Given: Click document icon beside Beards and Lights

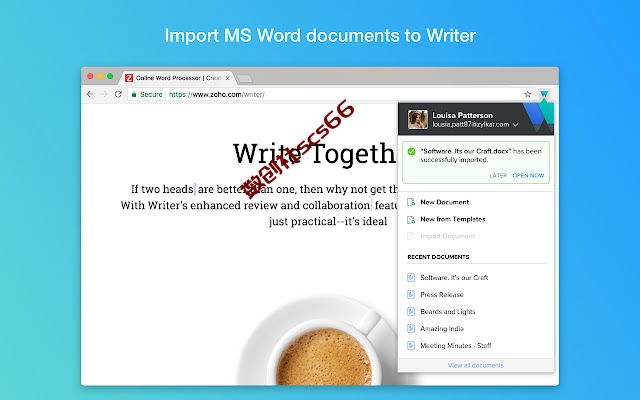Looking at the screenshot, I should point(411,312).
